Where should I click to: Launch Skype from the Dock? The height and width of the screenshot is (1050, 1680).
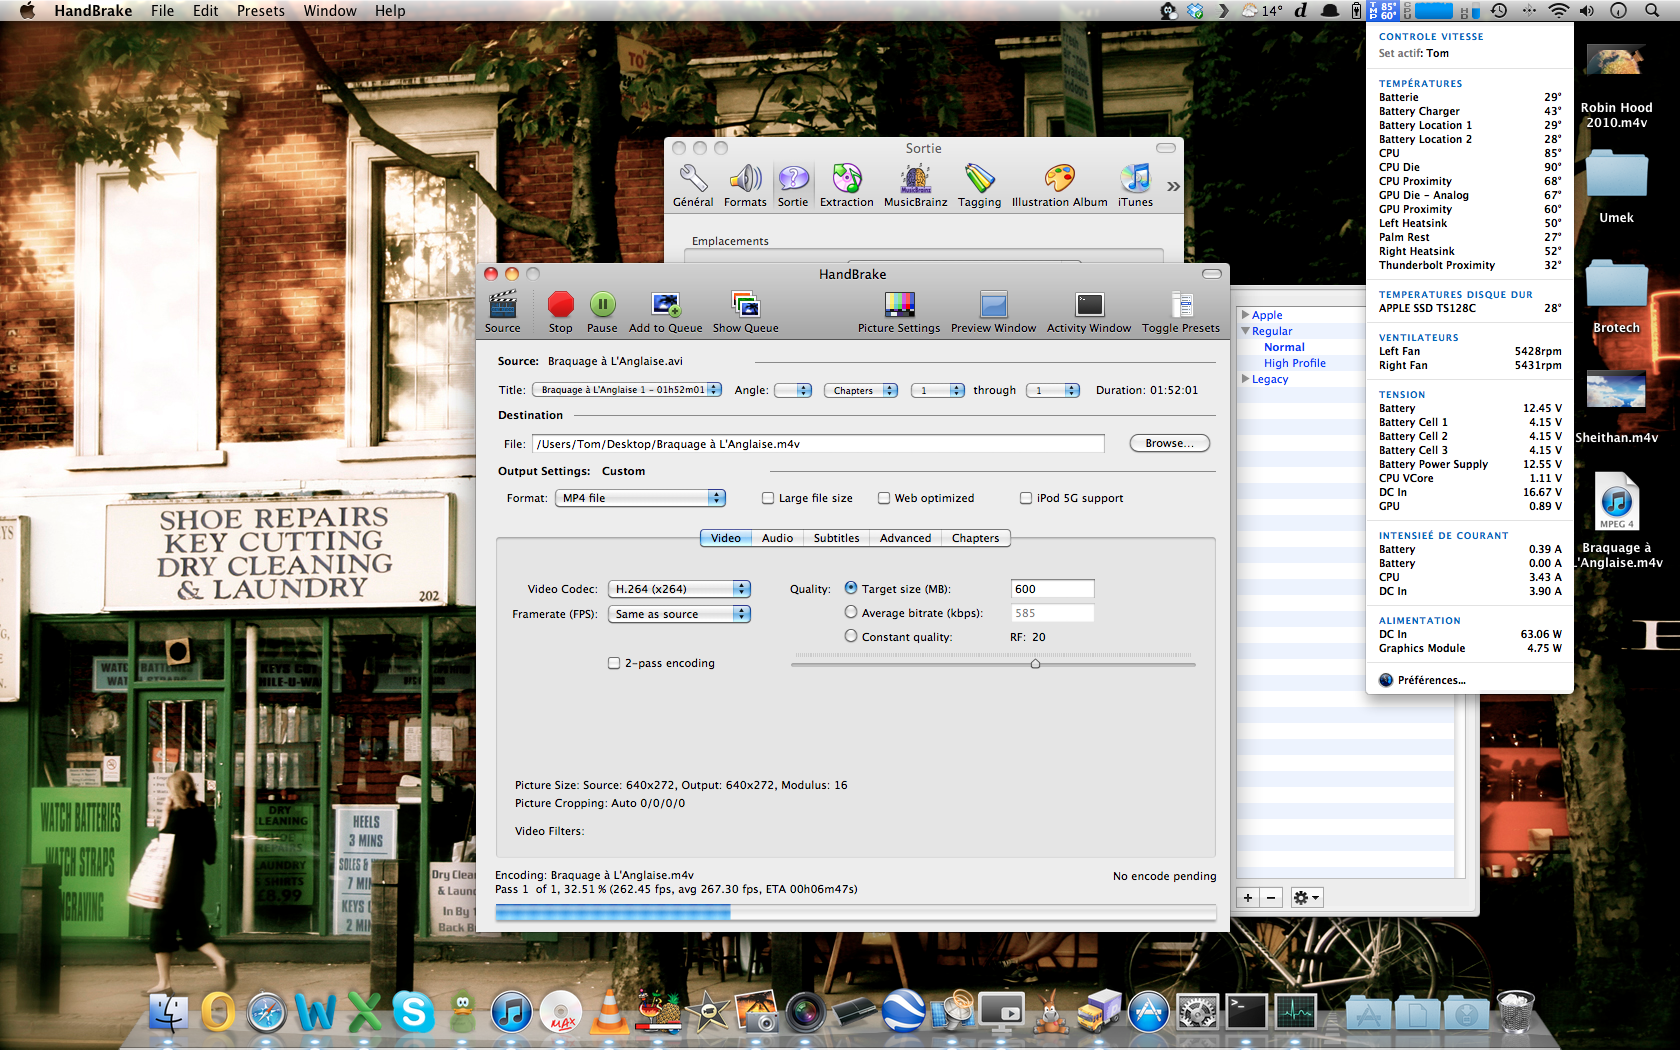pos(413,1012)
